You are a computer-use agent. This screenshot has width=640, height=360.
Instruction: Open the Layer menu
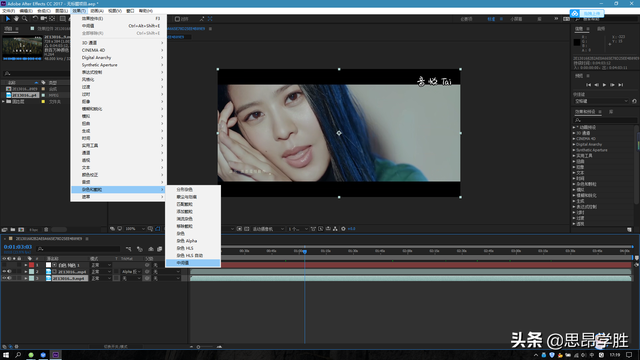coord(61,11)
